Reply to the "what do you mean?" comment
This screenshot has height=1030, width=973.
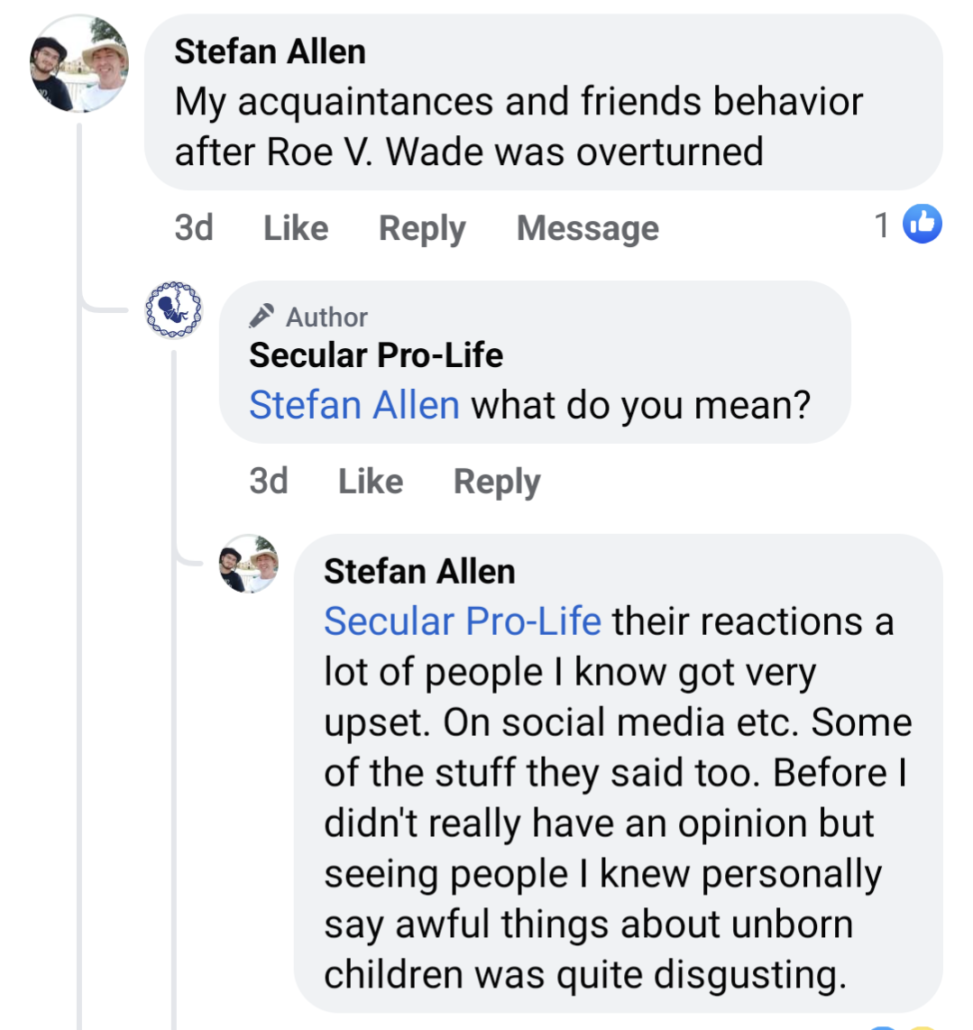(497, 481)
